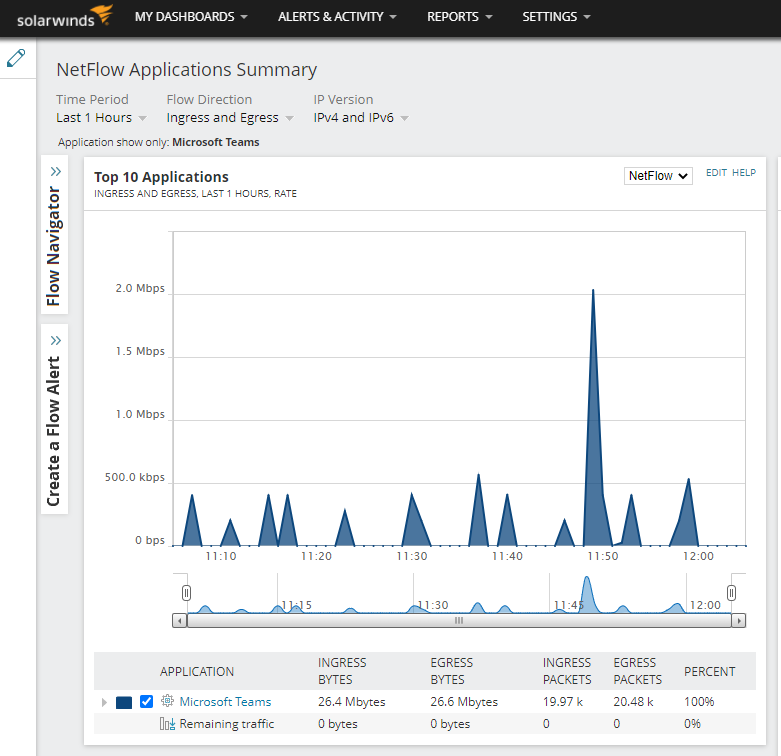The image size is (781, 756).
Task: Click the 26.4 Mbytes ingress value
Action: coord(352,702)
